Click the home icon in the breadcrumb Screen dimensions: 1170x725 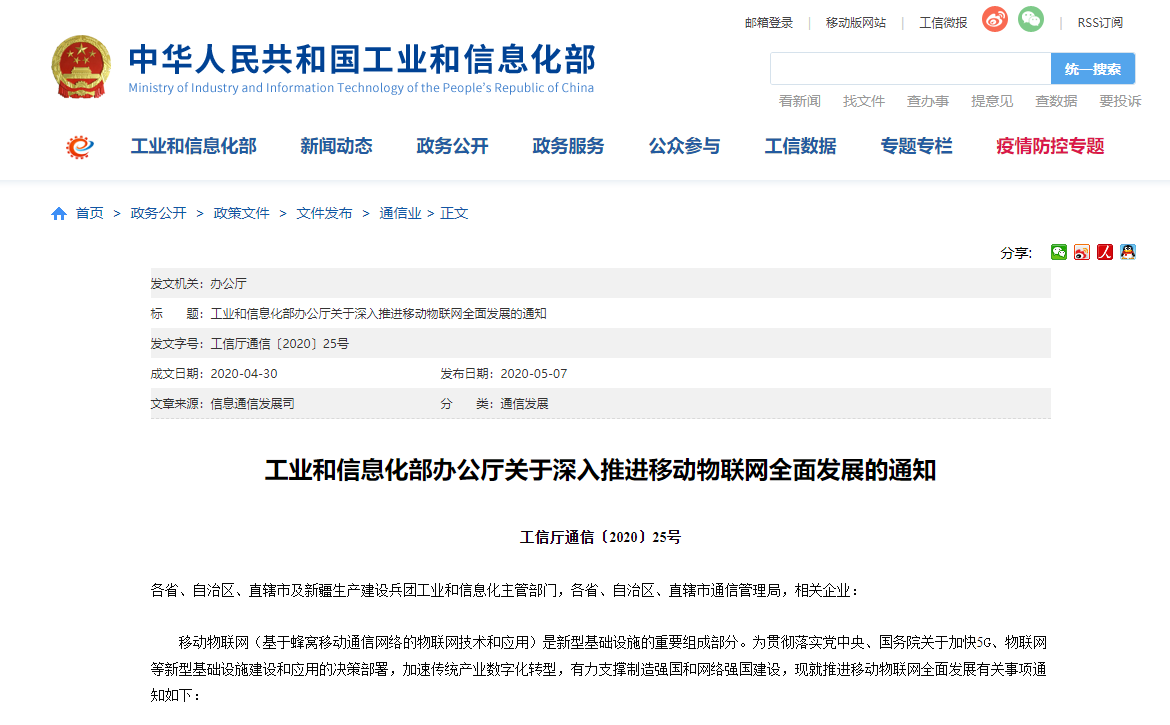click(x=59, y=214)
